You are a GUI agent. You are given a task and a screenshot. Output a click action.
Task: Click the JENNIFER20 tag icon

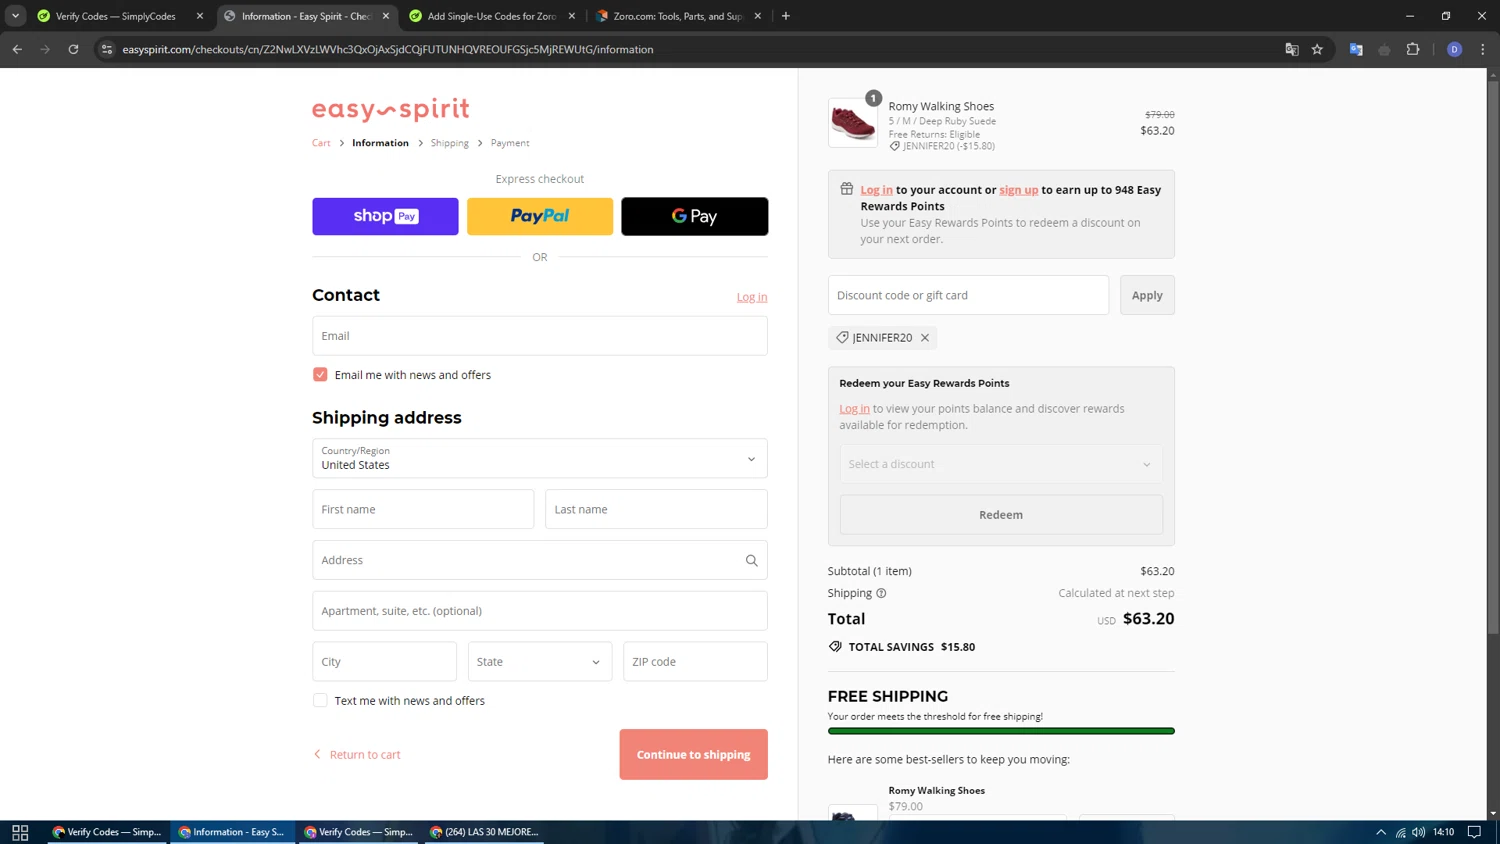click(842, 338)
